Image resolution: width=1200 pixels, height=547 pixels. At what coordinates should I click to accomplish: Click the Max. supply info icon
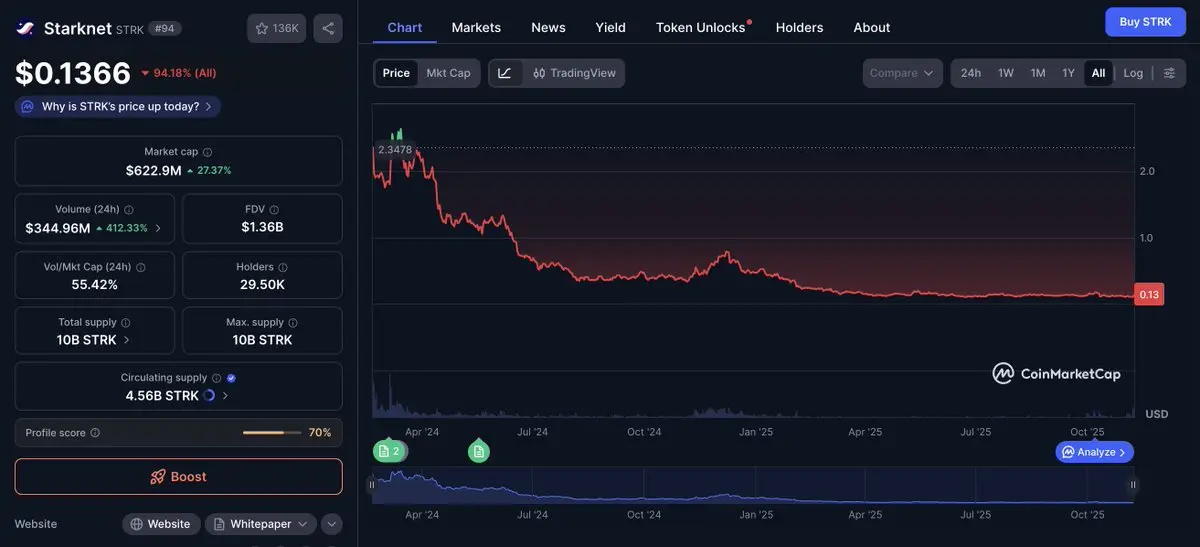[x=293, y=322]
